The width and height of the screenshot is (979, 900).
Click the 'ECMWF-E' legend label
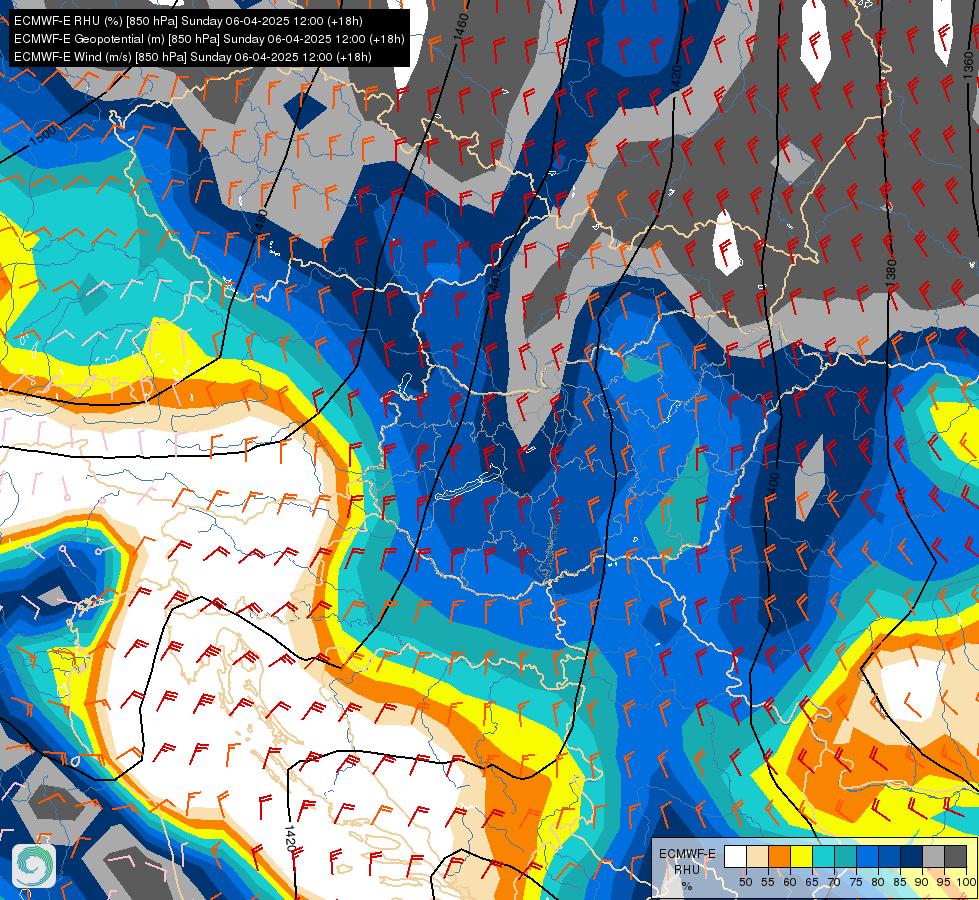687,854
